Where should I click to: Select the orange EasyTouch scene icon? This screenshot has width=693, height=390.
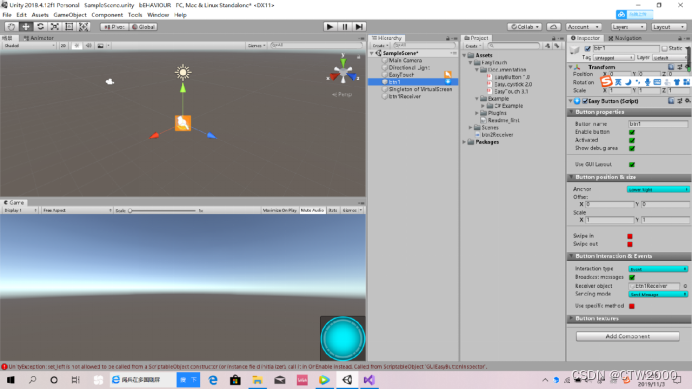click(183, 123)
